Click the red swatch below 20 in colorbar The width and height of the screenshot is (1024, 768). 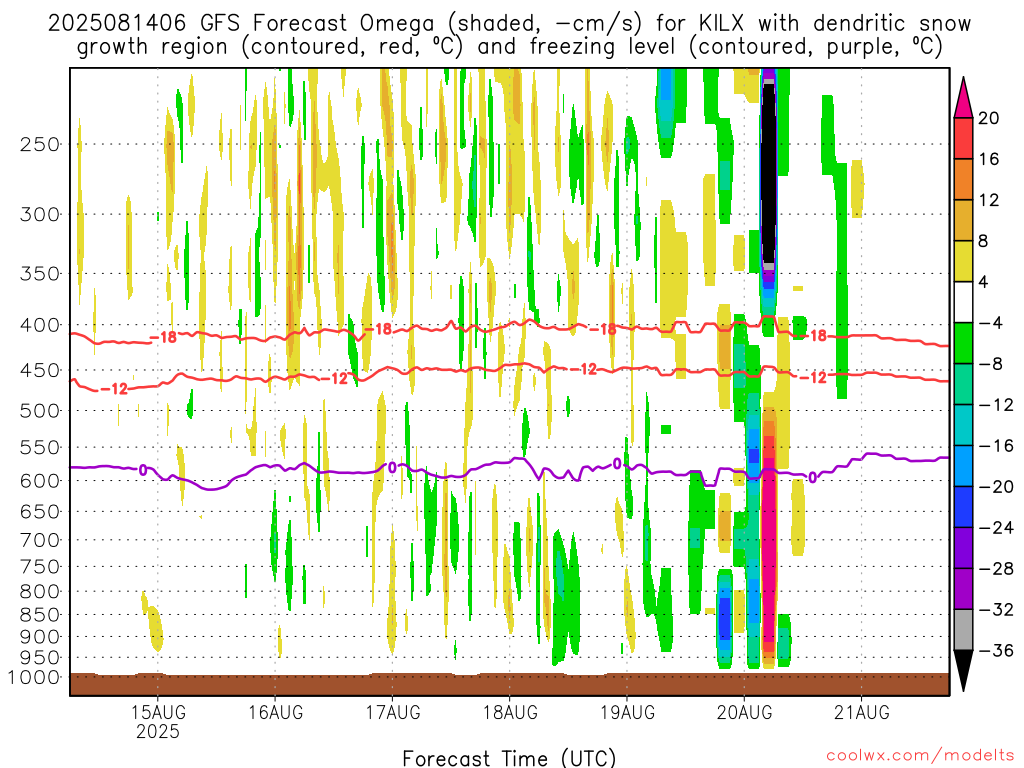tap(963, 138)
